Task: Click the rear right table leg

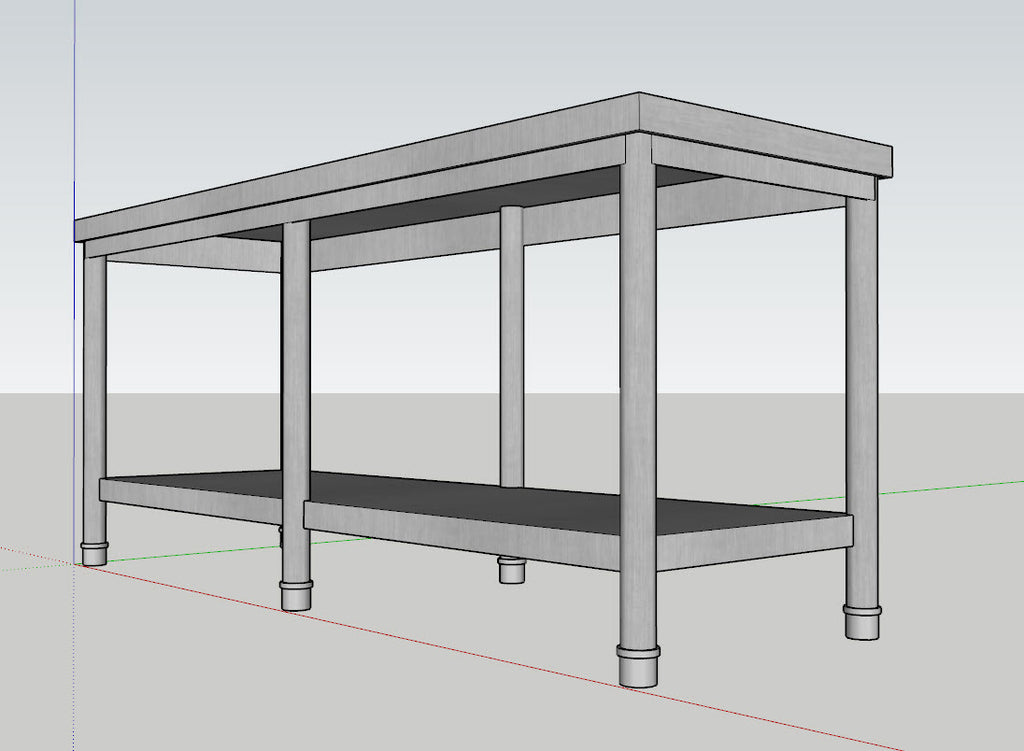Action: 858,400
